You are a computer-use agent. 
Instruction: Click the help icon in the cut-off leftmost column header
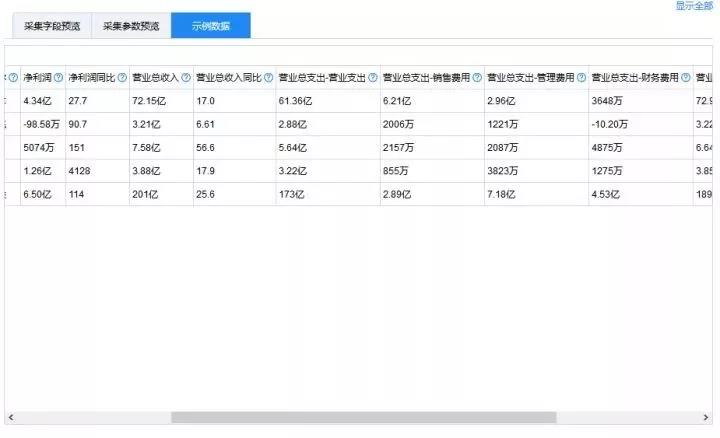coord(13,78)
